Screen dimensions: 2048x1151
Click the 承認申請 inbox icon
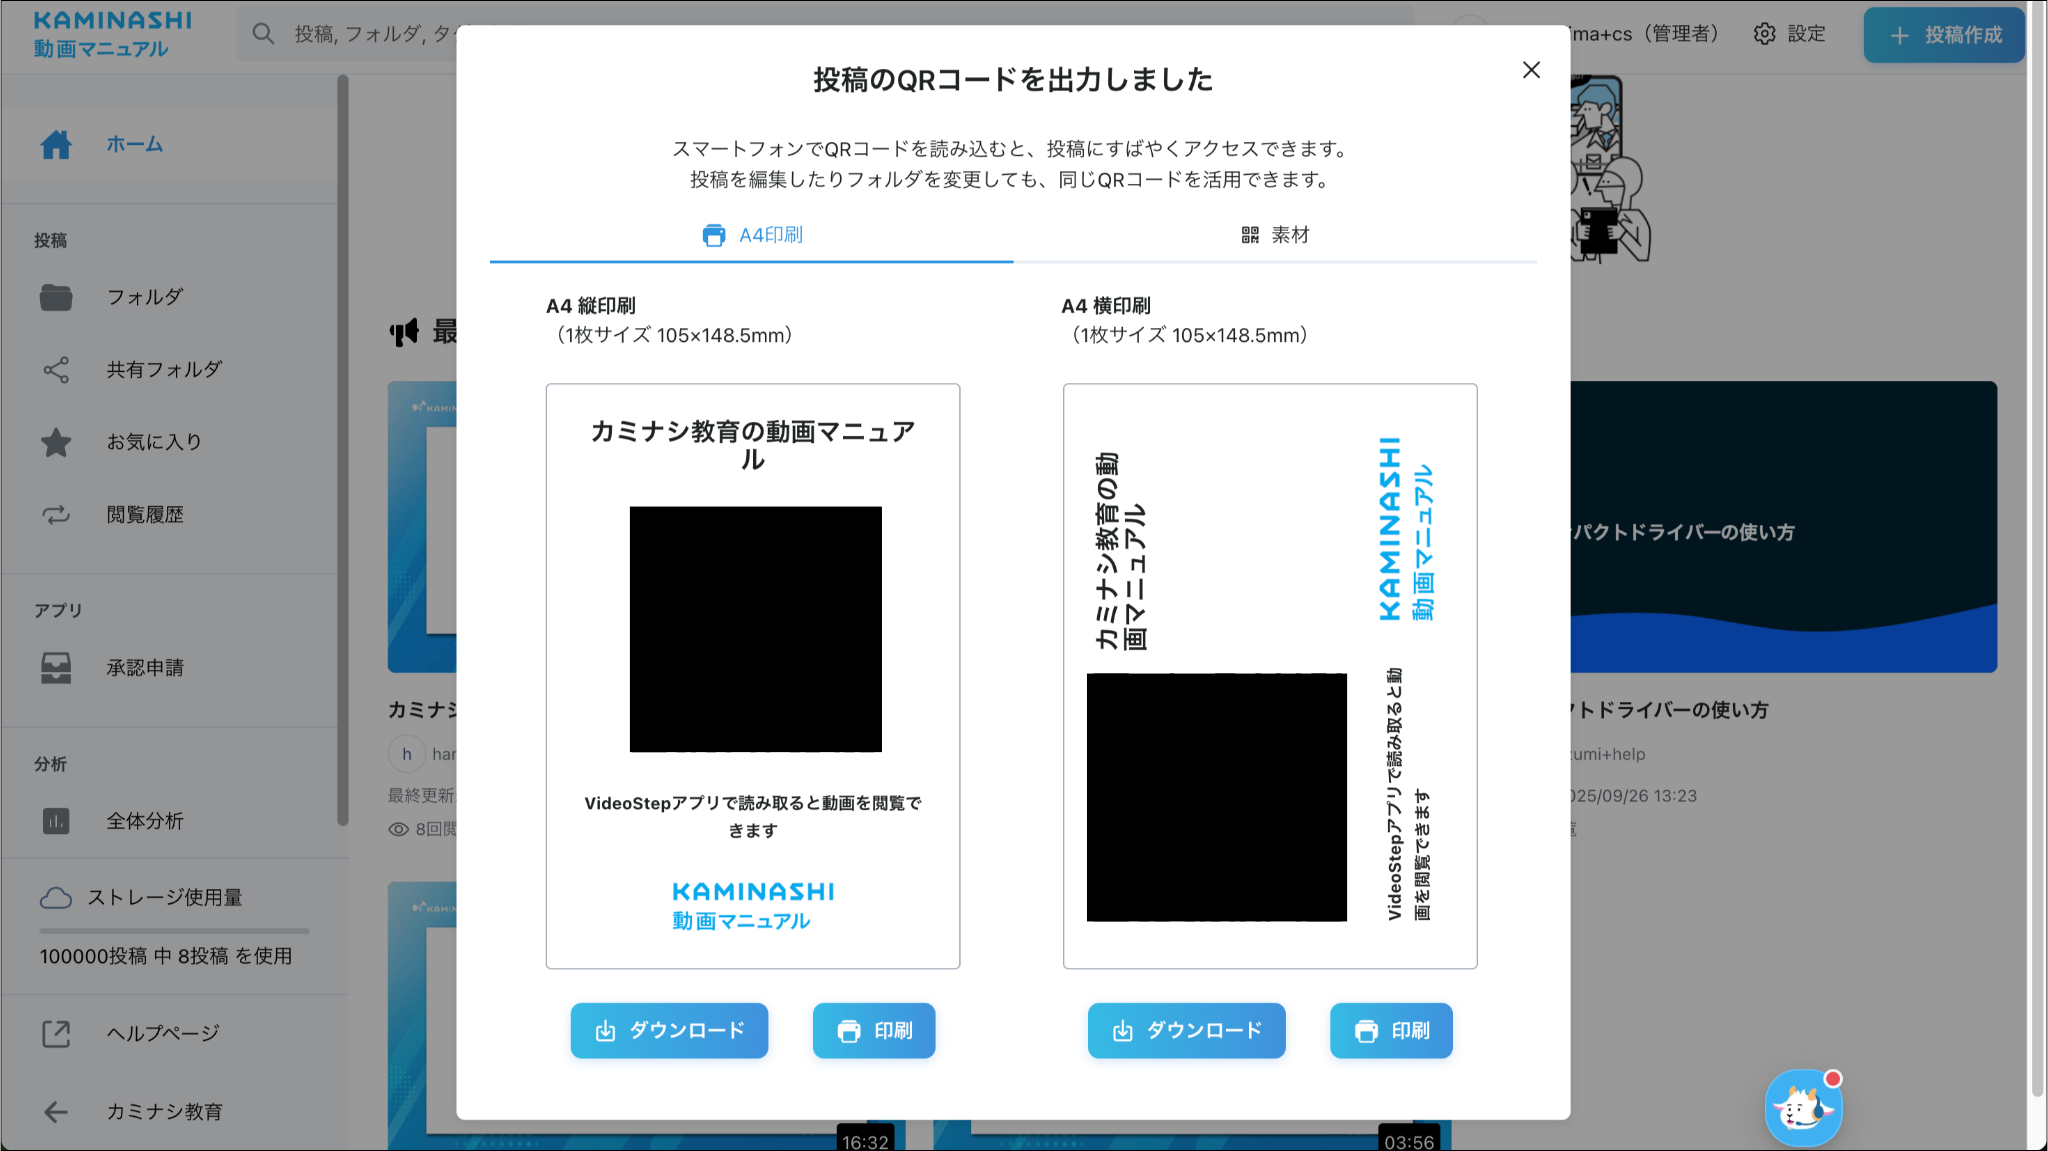point(56,668)
